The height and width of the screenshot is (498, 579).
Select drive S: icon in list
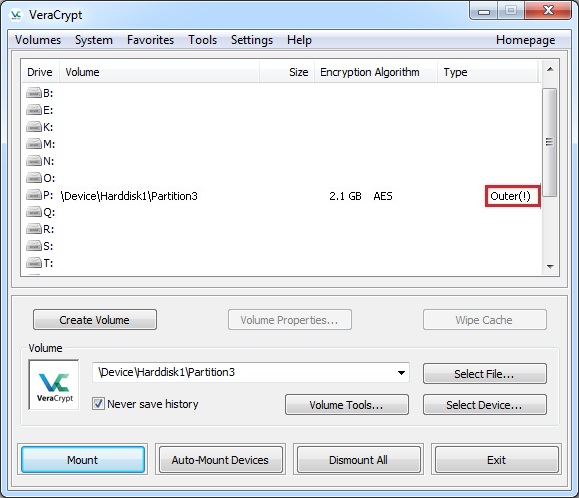tap(34, 245)
